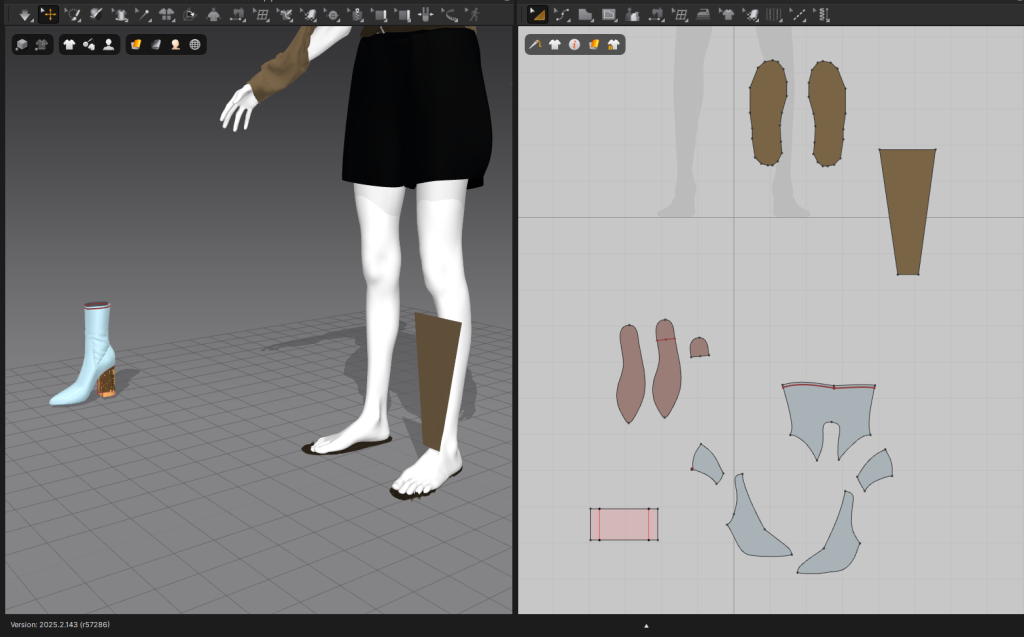The width and height of the screenshot is (1024, 637).
Task: Click the Button tool in 3D toolbar
Action: click(x=332, y=15)
